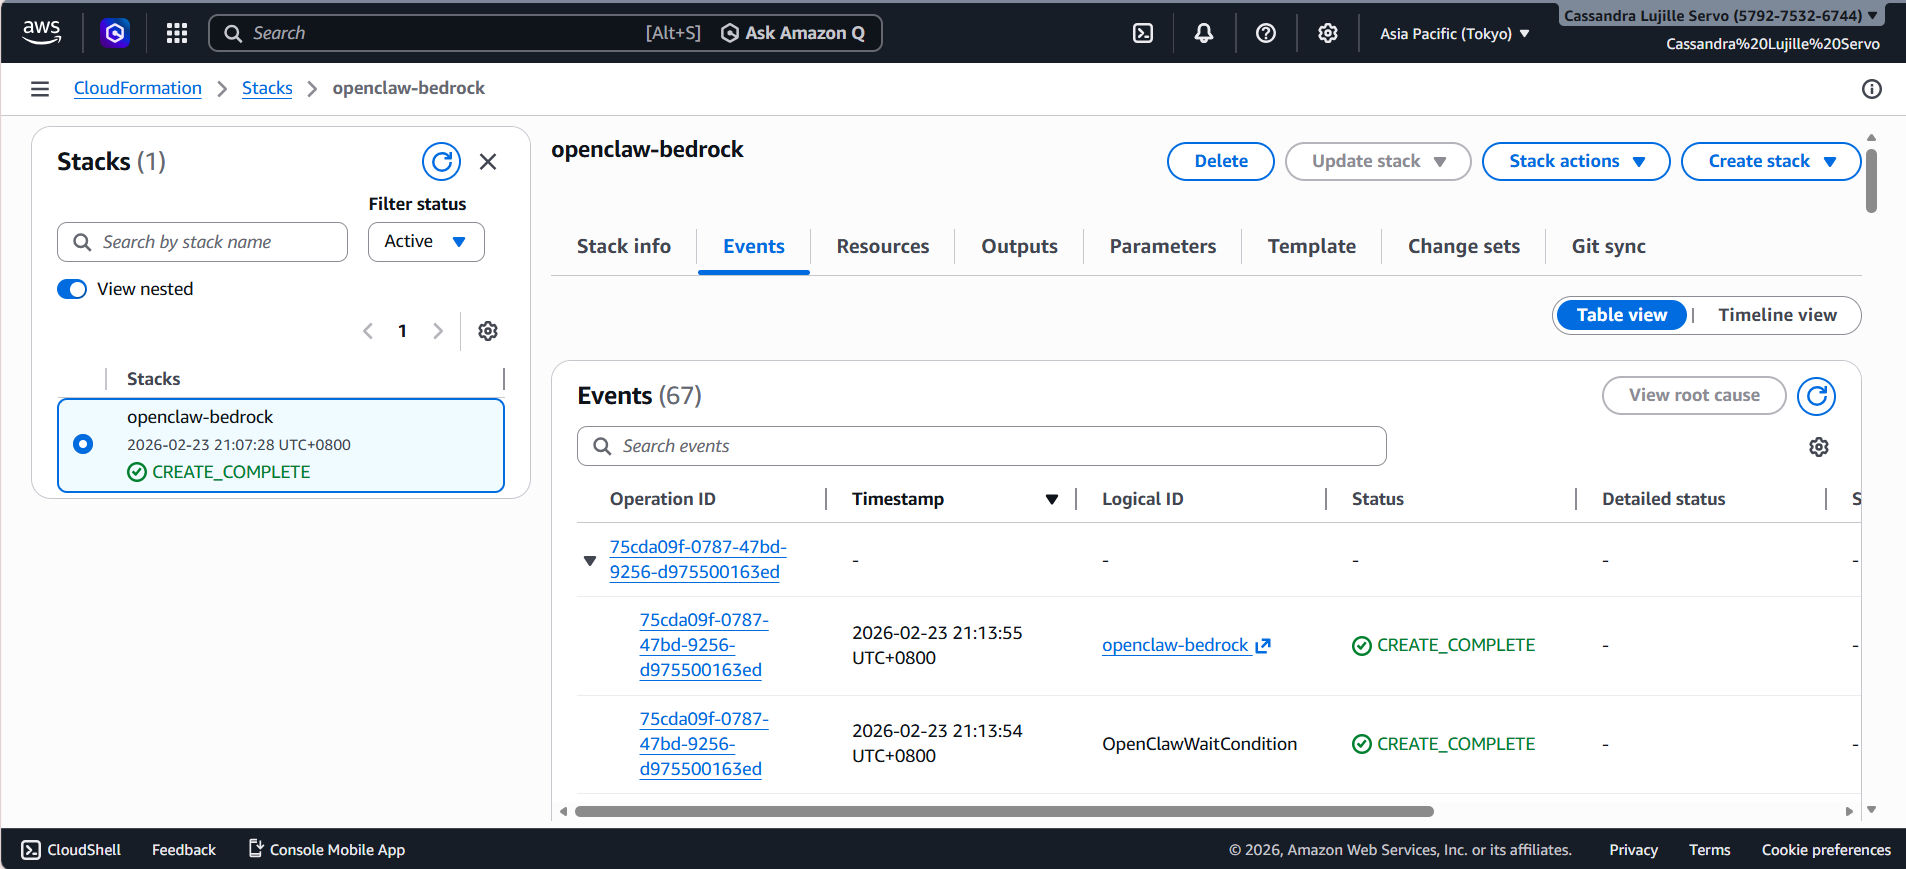This screenshot has height=869, width=1906.
Task: Open the Outputs tab
Action: 1019,246
